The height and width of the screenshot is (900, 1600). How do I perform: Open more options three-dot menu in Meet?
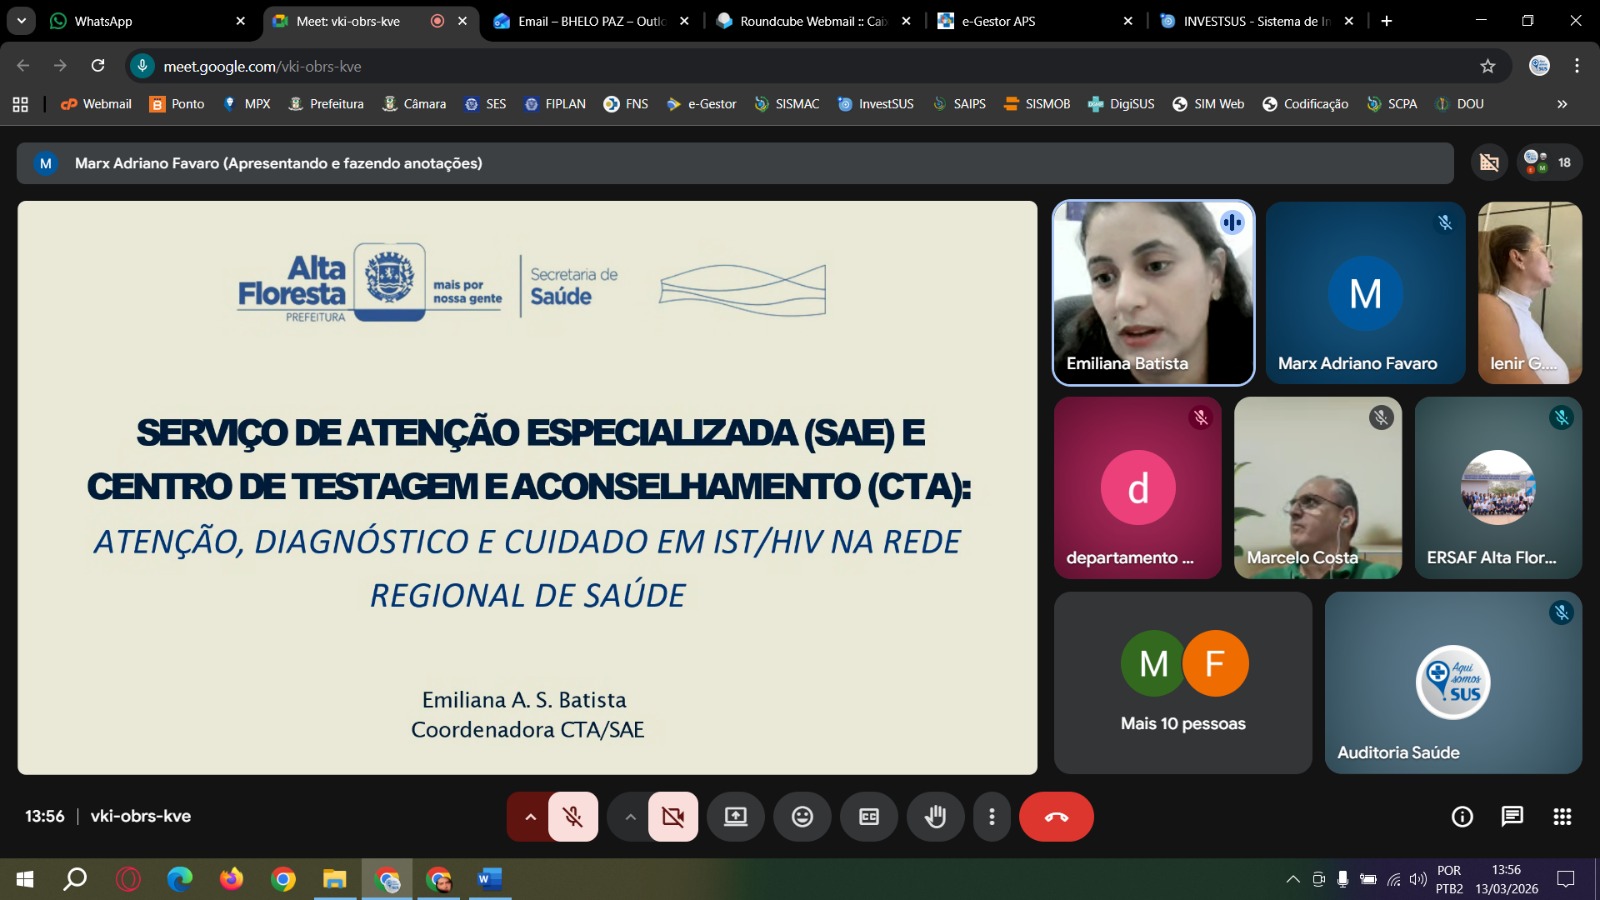[x=992, y=817]
